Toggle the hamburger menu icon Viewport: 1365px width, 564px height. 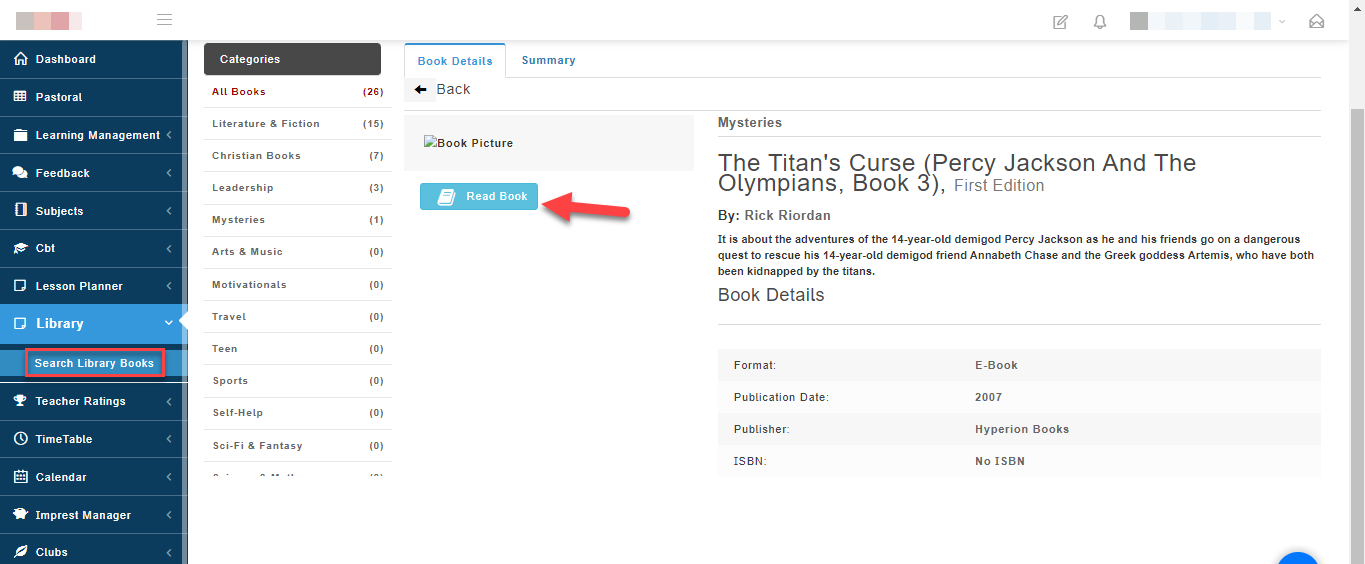click(165, 20)
